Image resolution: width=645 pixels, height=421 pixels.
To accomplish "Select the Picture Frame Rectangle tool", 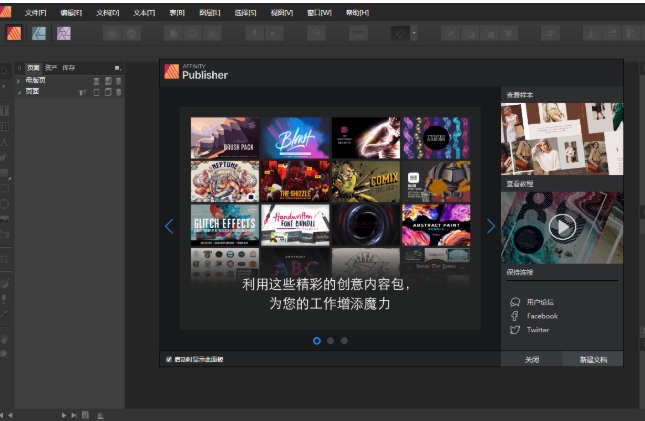I will [x=5, y=188].
